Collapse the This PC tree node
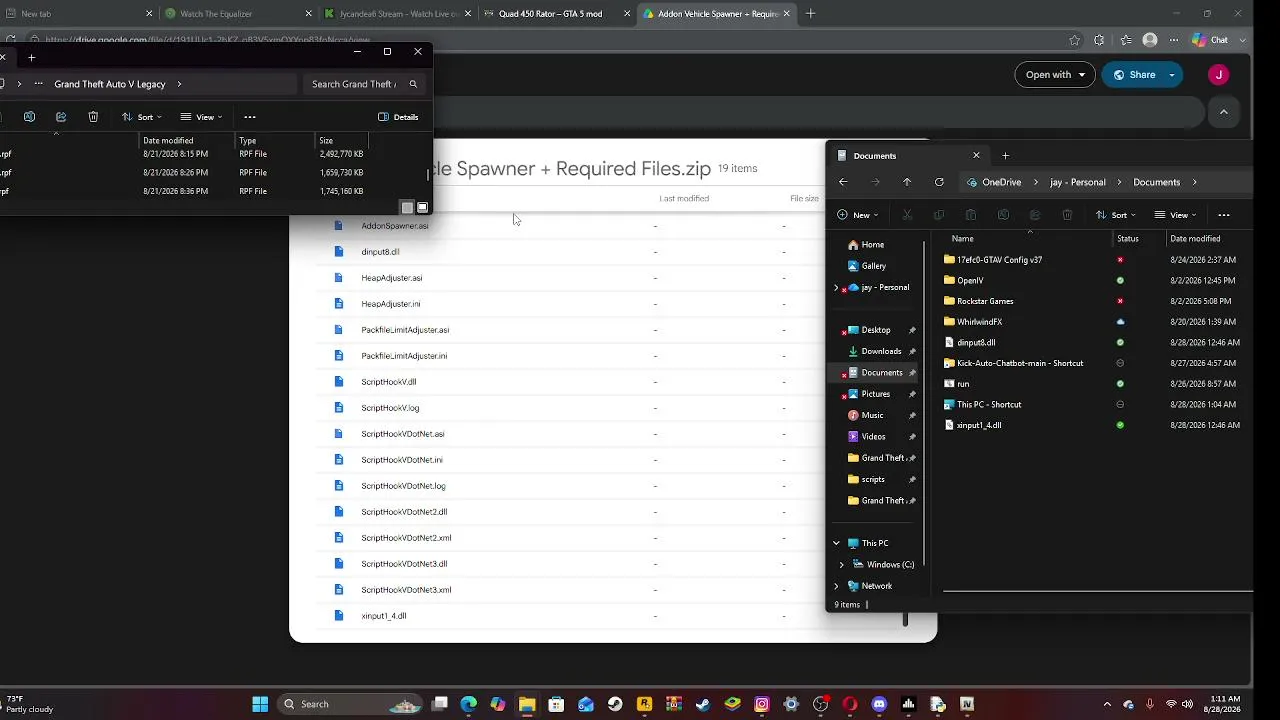 (x=836, y=543)
